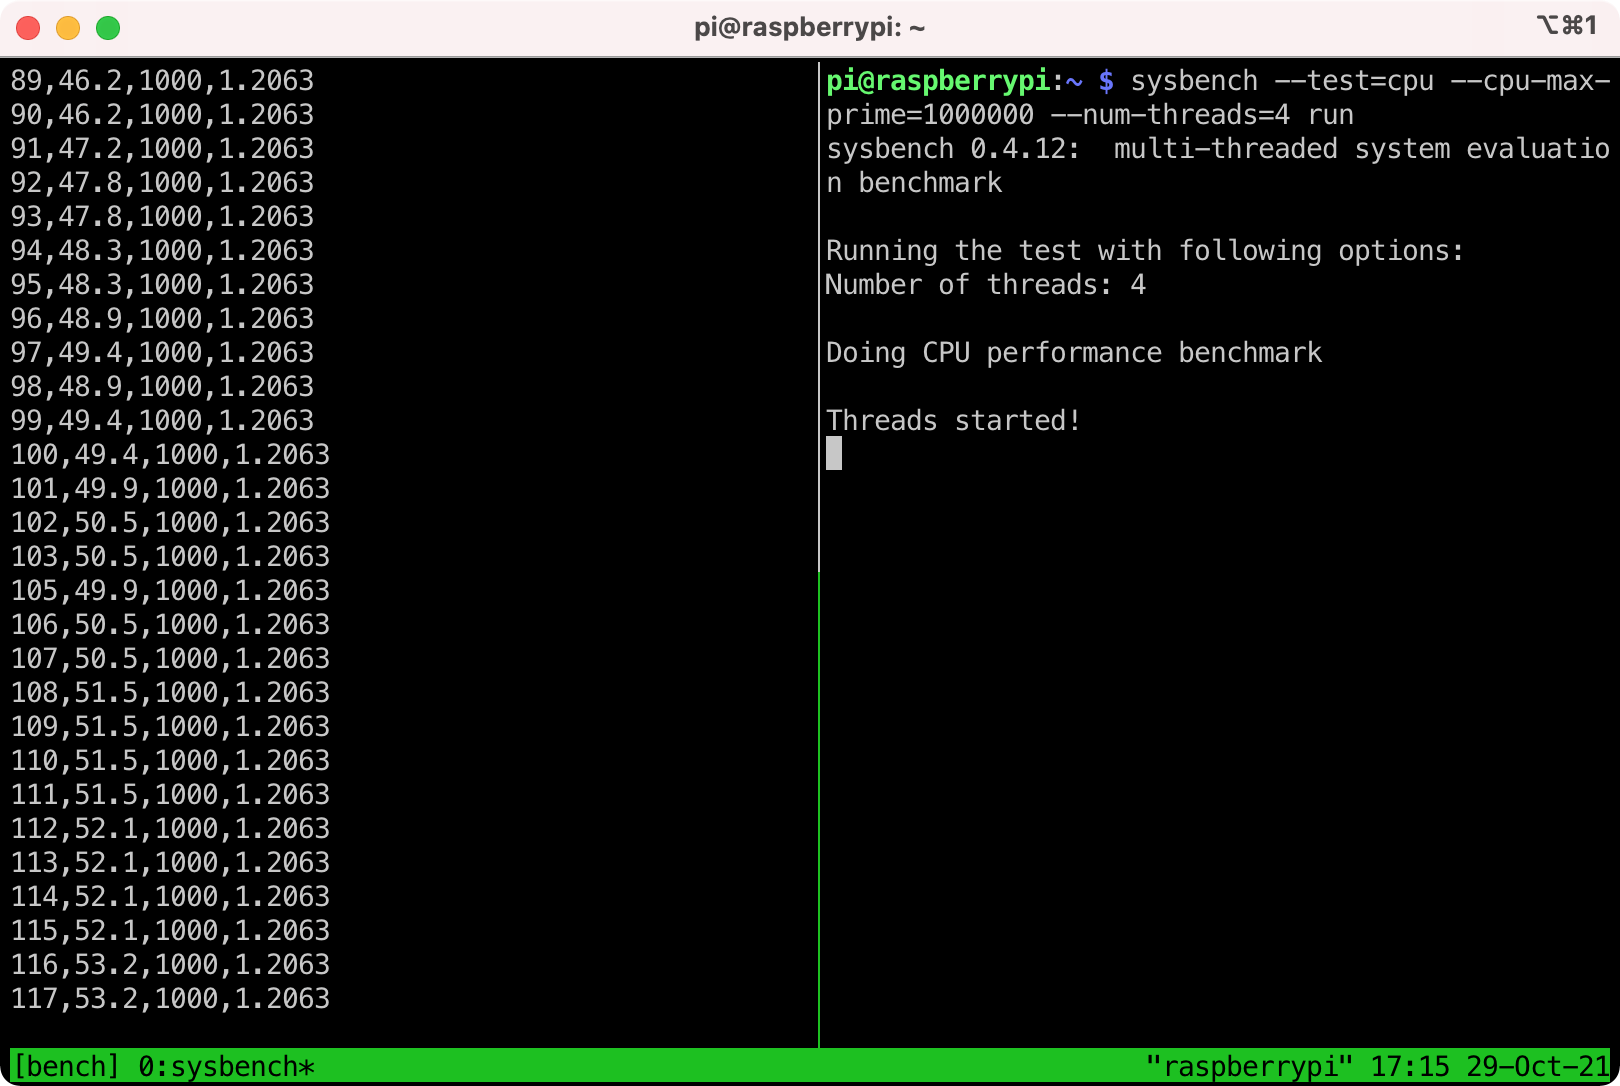
Task: Click the line starting with 100,49.4
Action: coord(170,455)
